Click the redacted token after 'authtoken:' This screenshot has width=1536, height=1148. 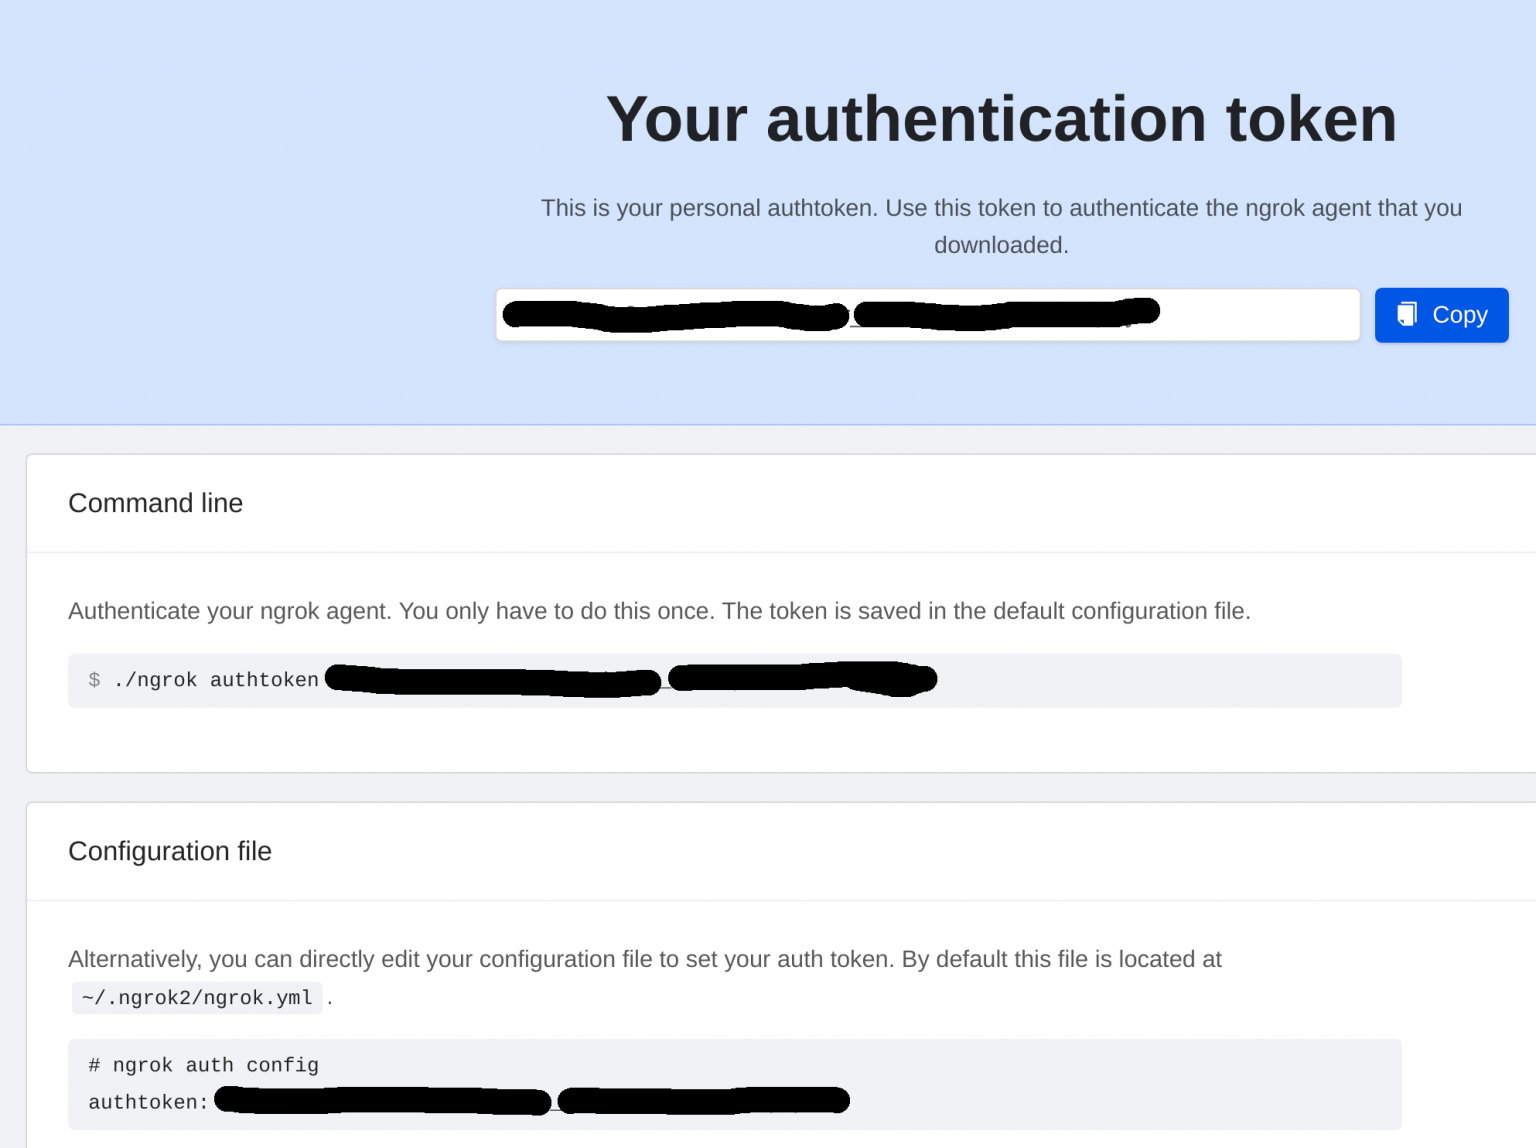530,1101
